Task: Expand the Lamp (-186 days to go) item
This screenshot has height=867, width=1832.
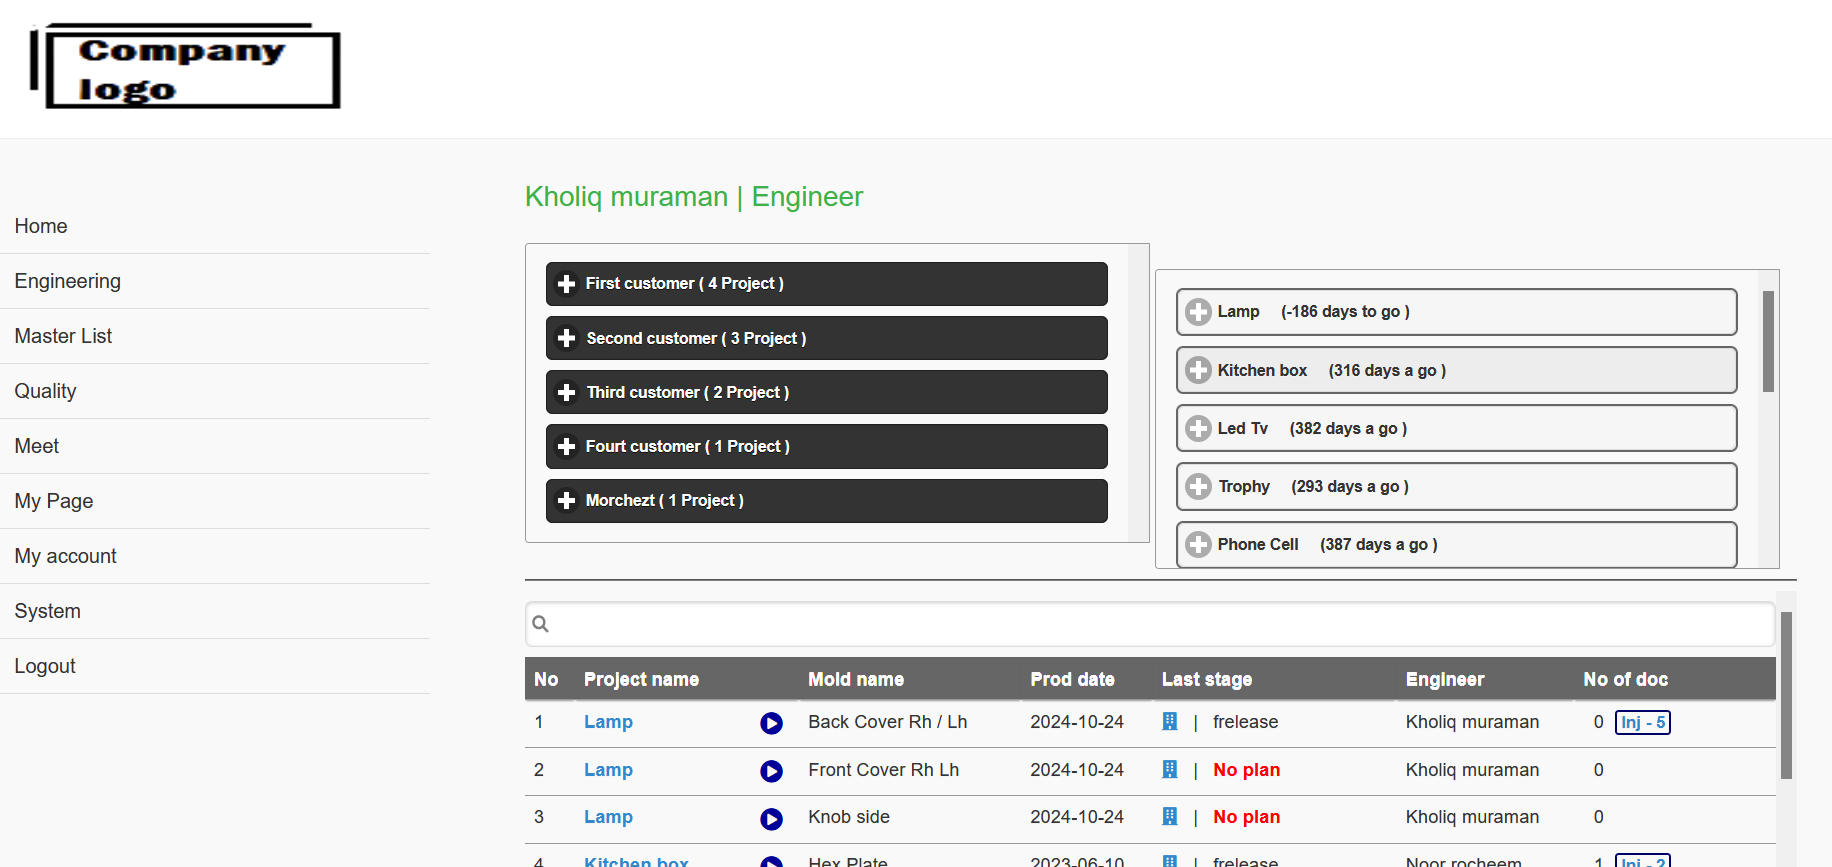Action: tap(1456, 312)
